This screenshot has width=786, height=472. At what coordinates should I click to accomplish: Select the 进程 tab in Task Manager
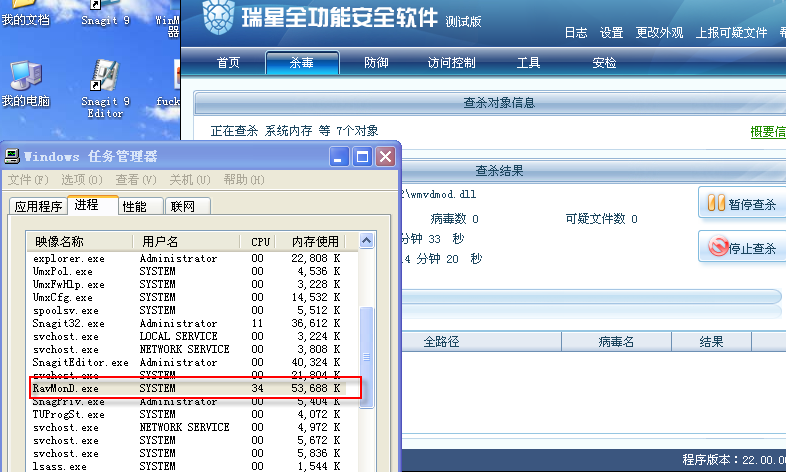[93, 204]
